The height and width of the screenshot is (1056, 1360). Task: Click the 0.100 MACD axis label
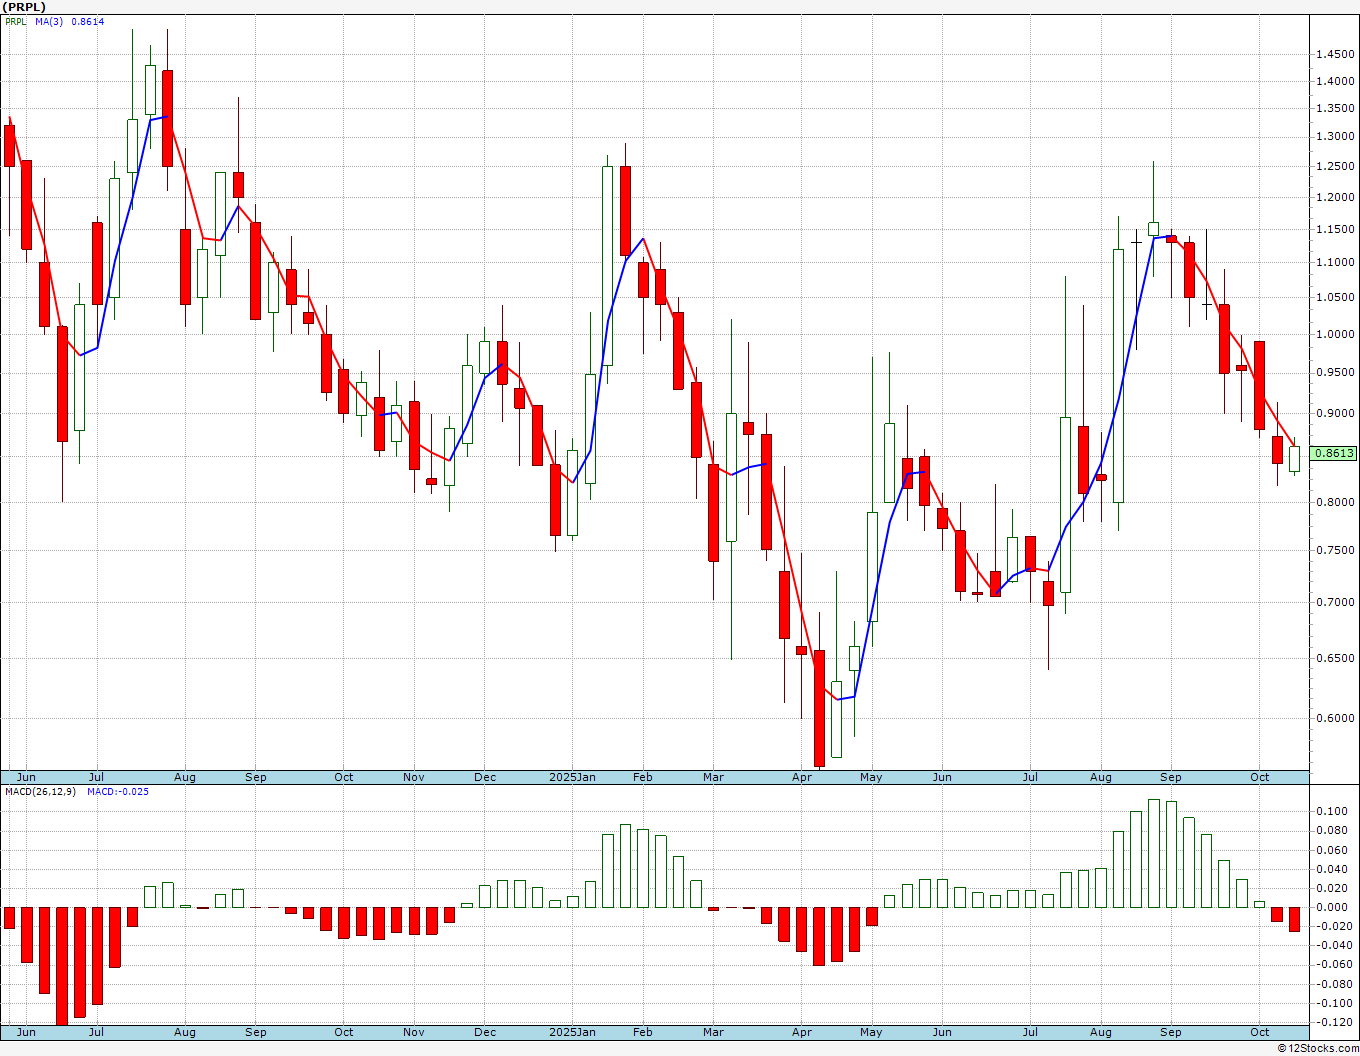(1331, 811)
